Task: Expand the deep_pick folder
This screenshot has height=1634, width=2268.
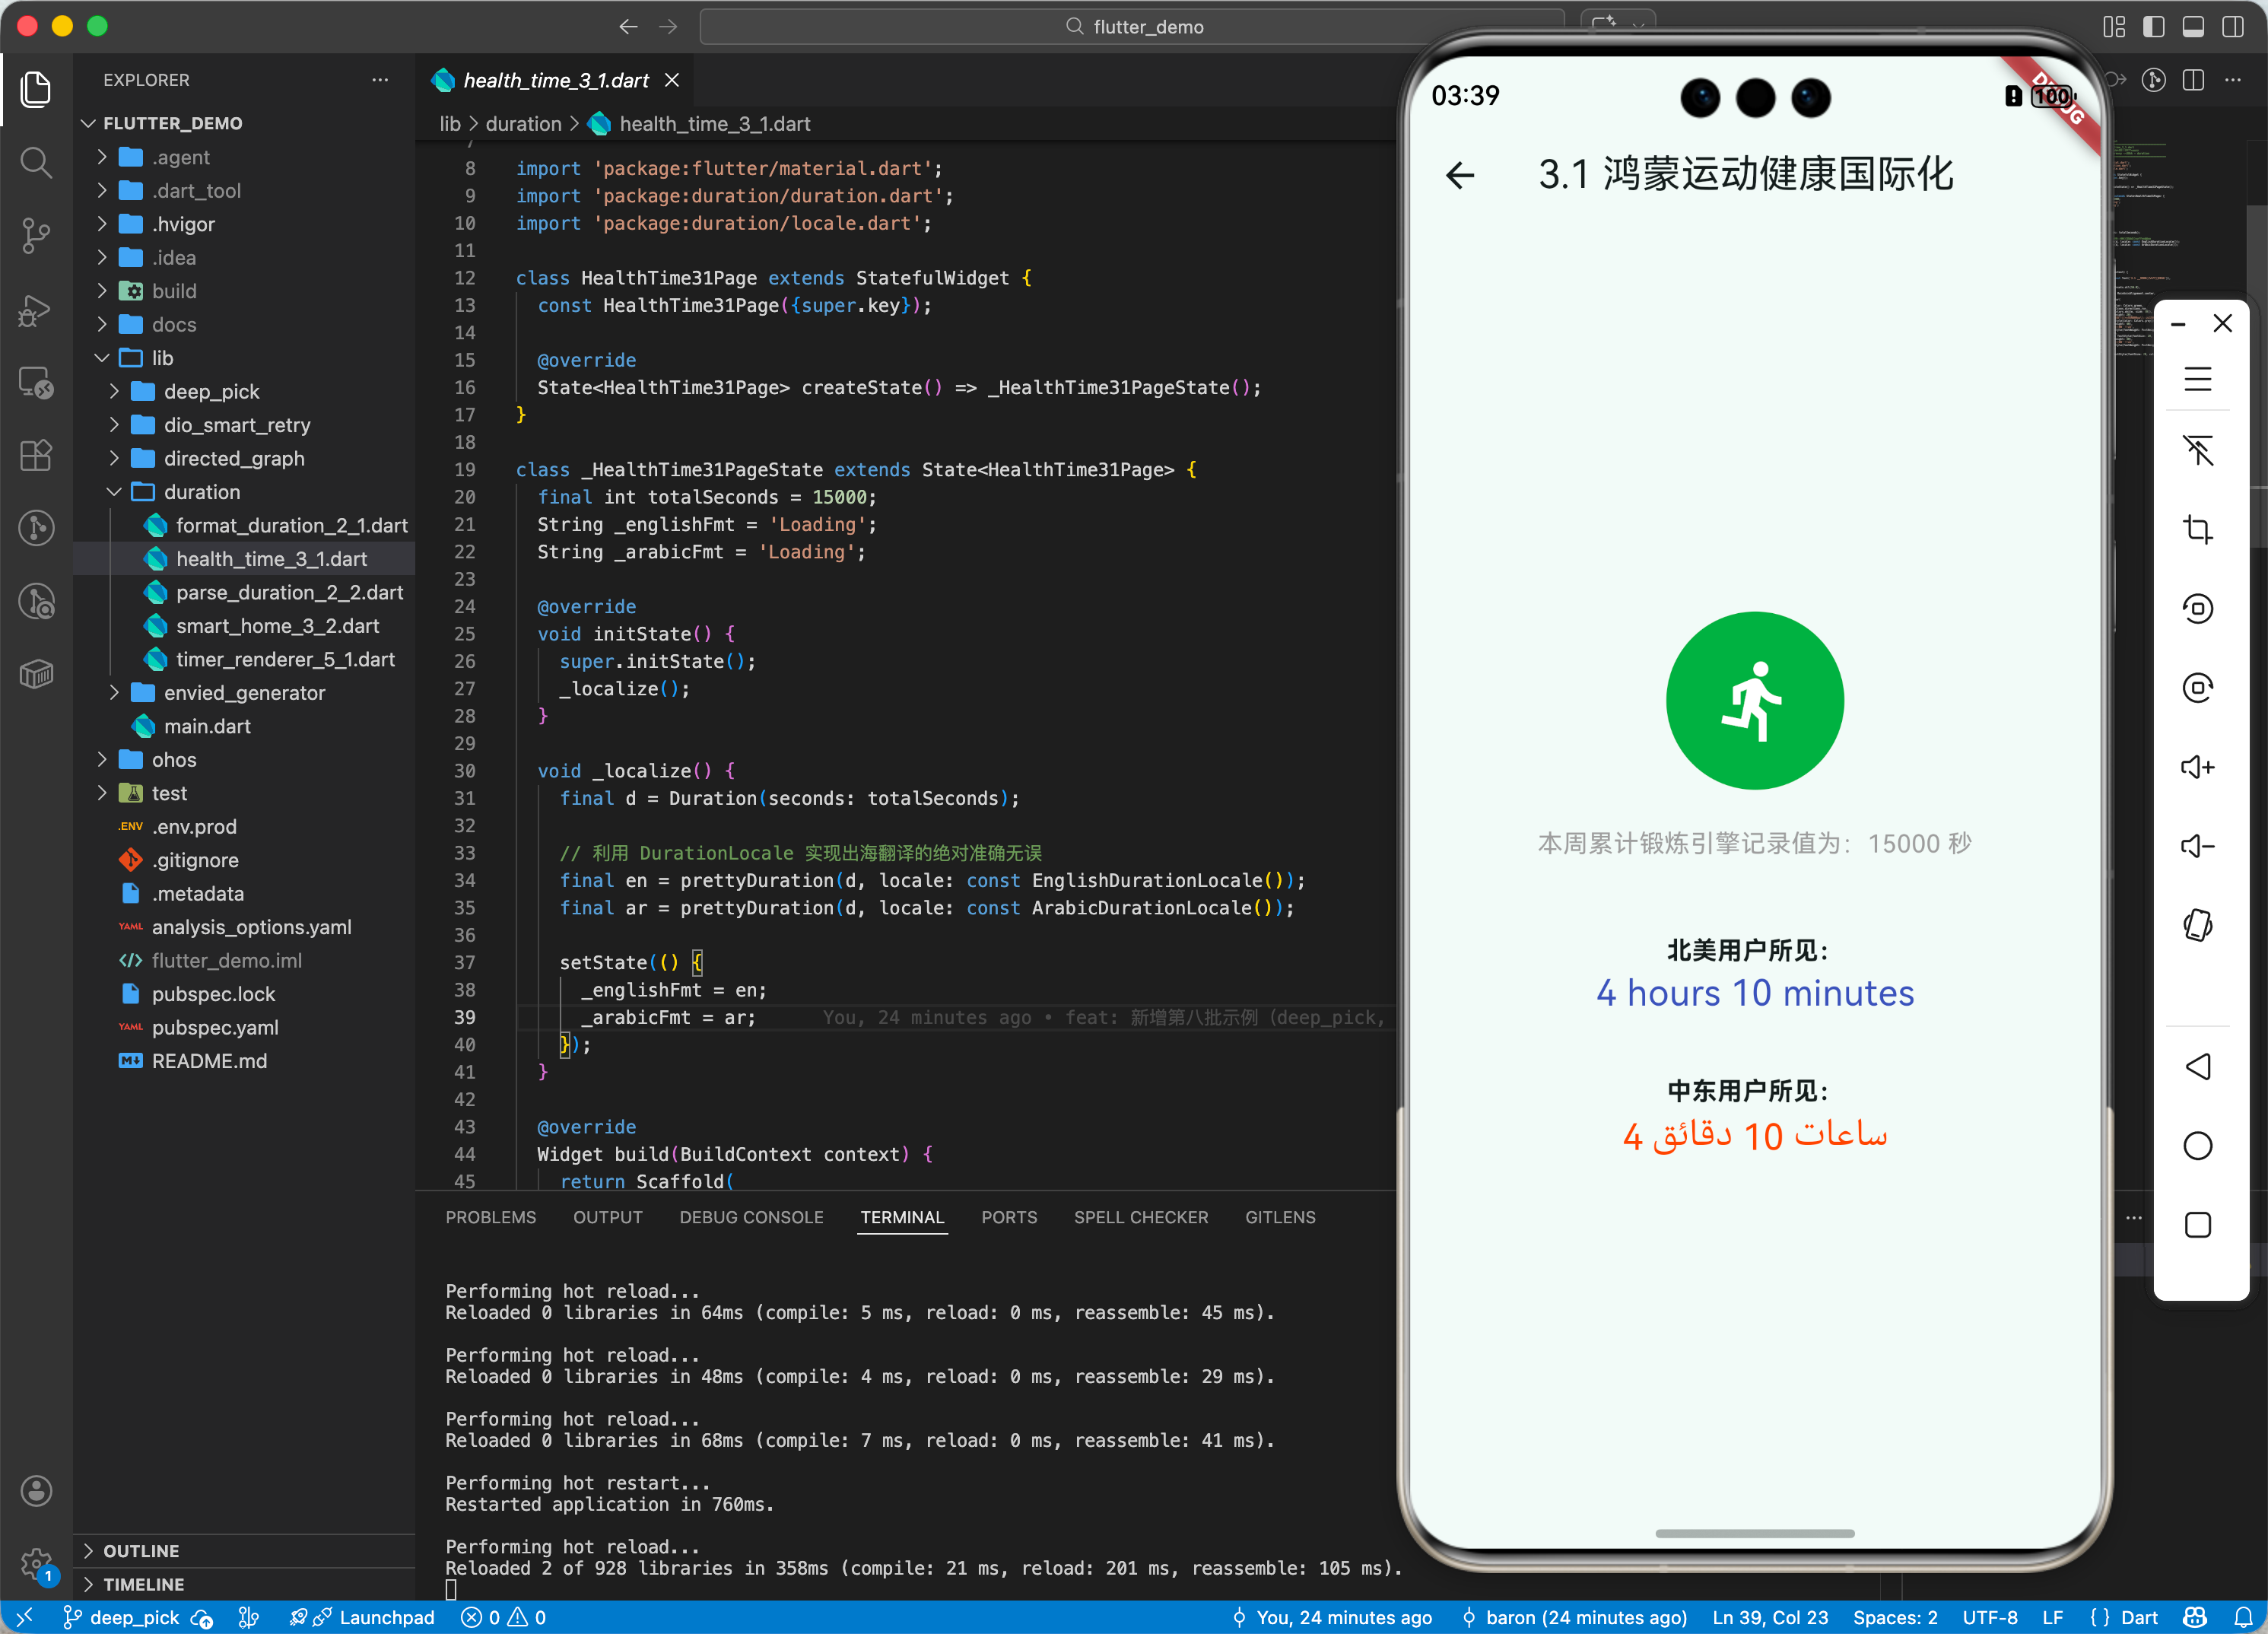Action: [x=211, y=391]
